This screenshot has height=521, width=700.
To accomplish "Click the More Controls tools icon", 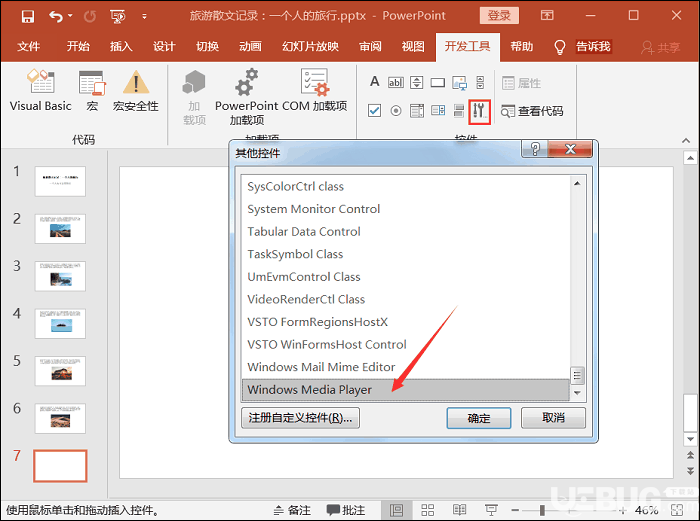I will tap(480, 111).
